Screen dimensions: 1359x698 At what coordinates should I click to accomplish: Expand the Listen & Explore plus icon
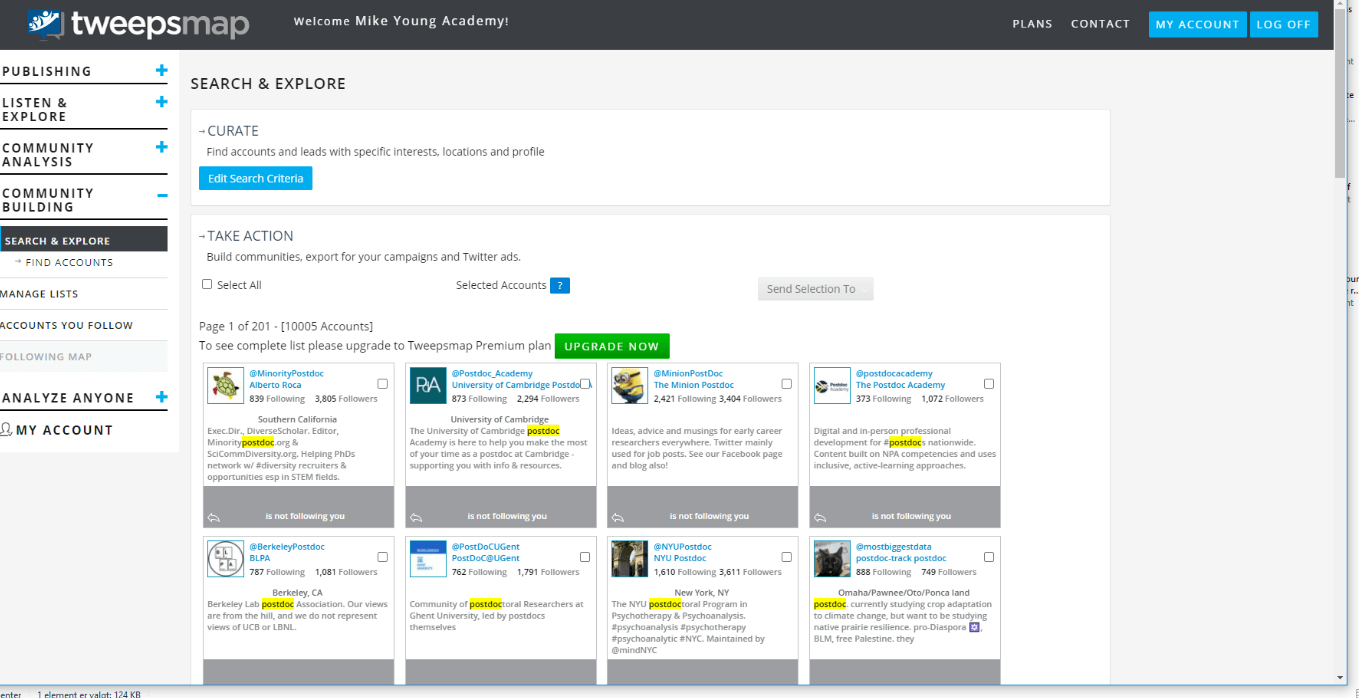pos(162,102)
